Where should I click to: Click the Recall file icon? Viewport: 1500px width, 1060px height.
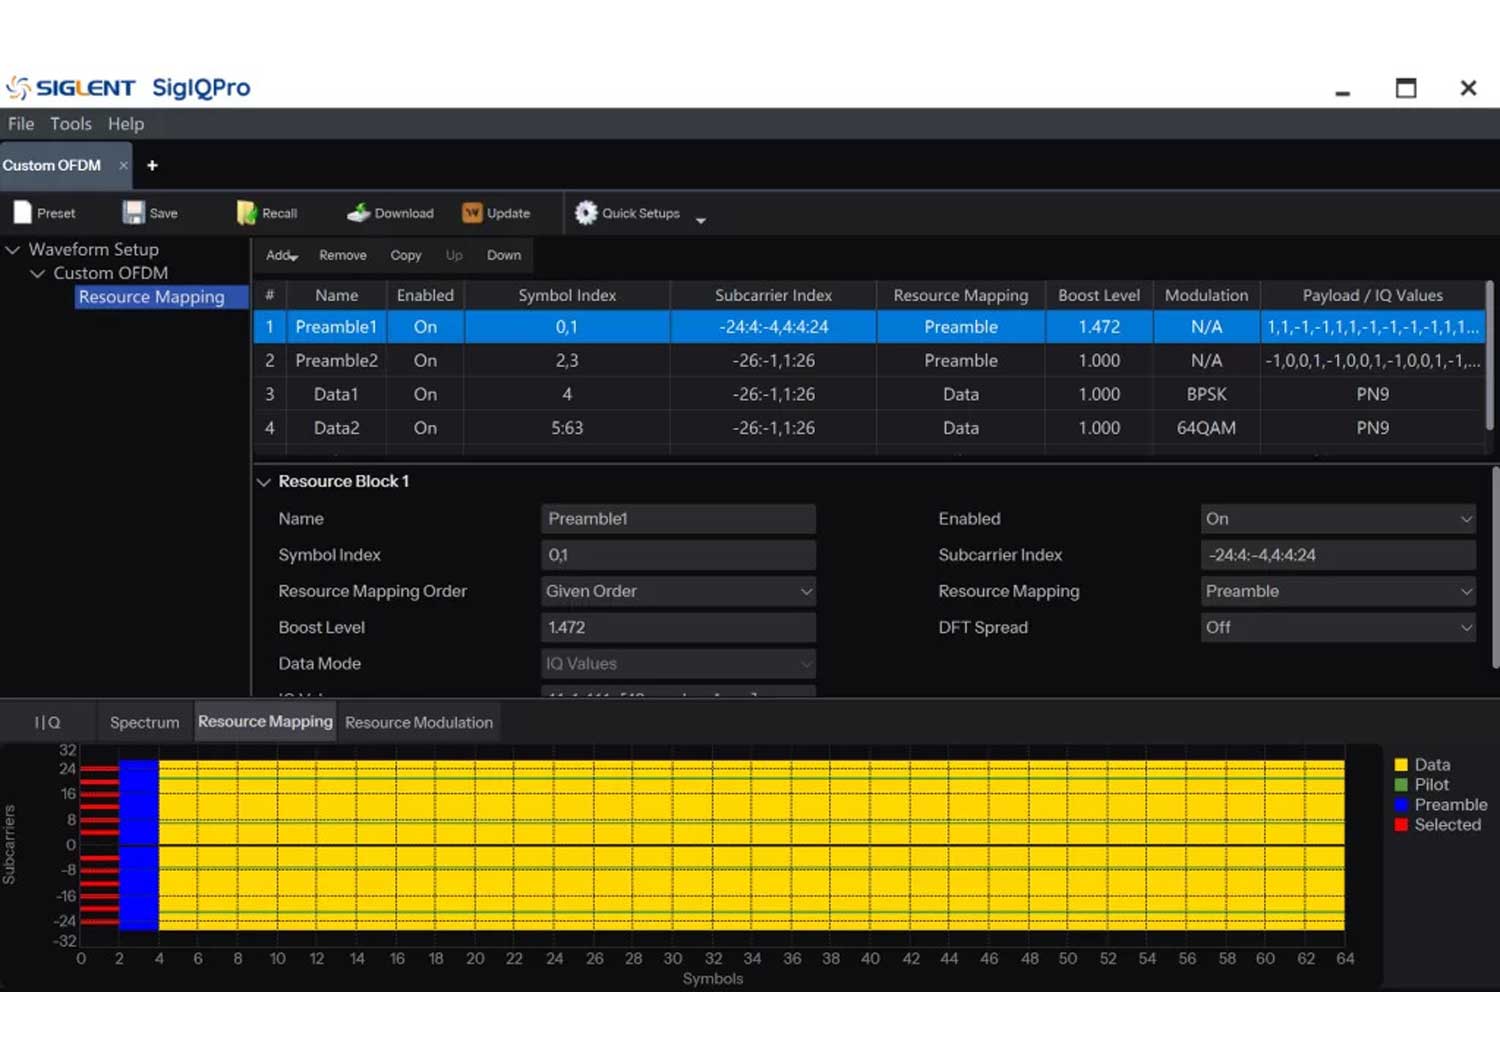[246, 213]
